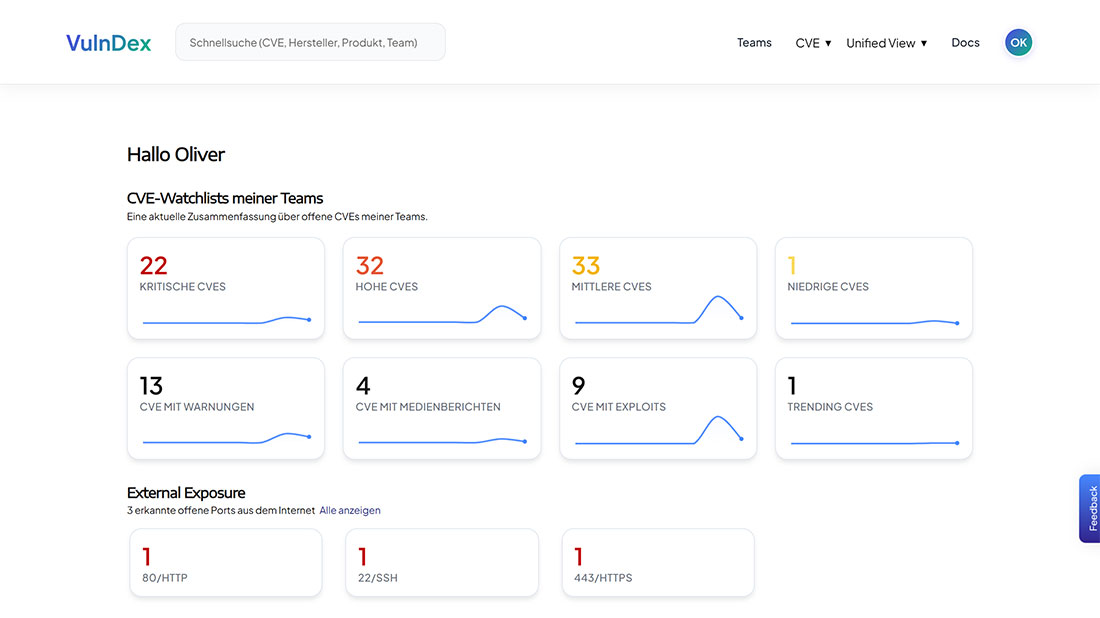1100x618 pixels.
Task: Open the 443/HTTPS port card
Action: tap(657, 562)
